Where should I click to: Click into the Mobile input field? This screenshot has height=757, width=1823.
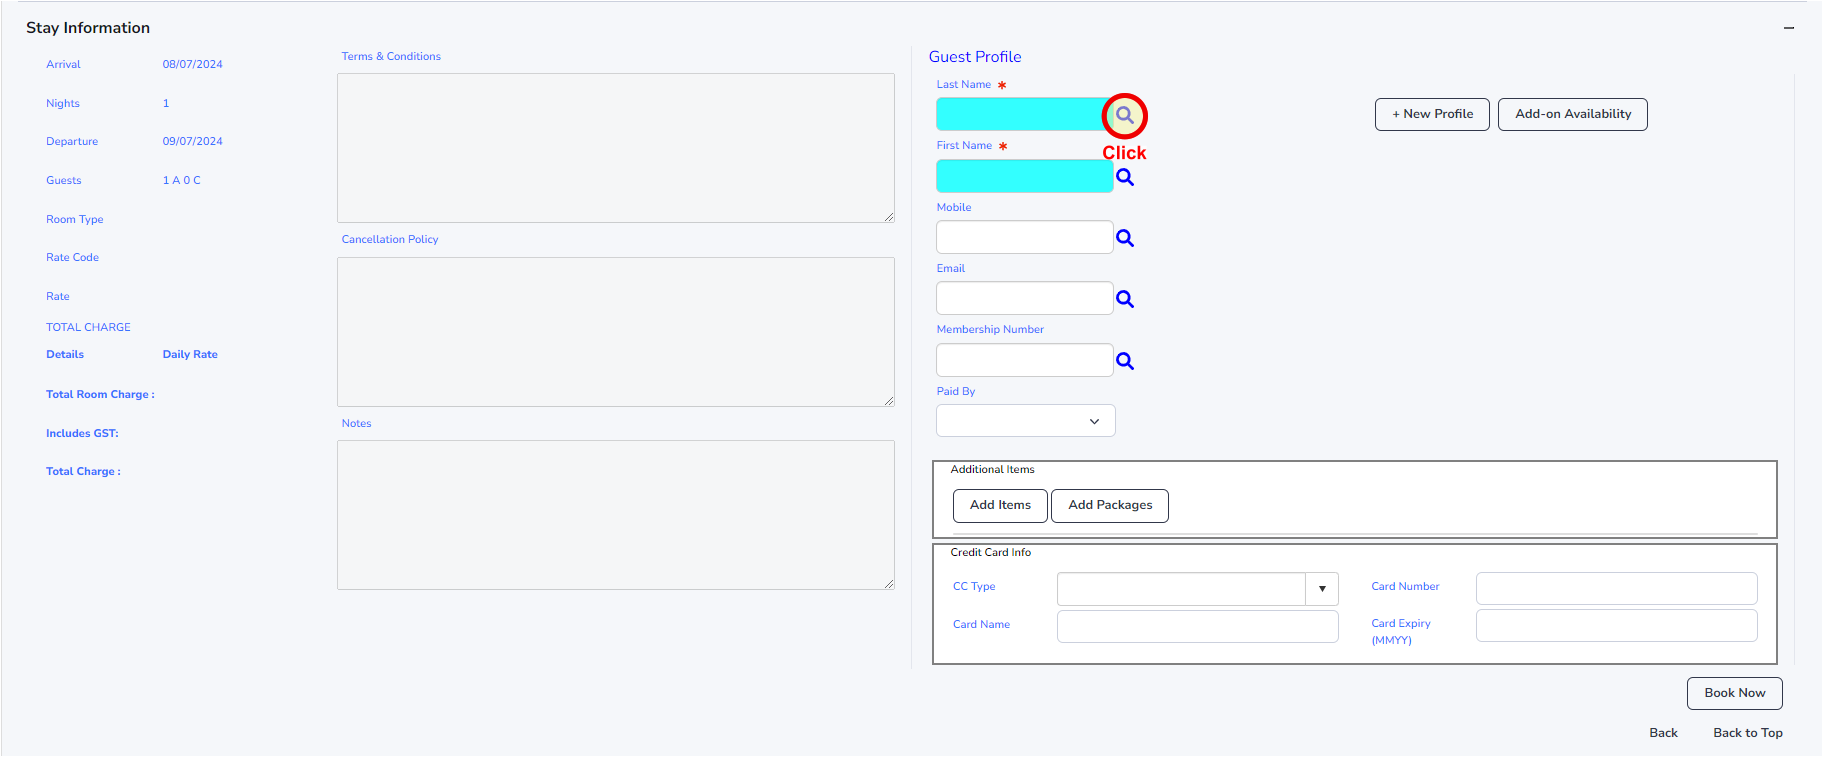point(1024,237)
